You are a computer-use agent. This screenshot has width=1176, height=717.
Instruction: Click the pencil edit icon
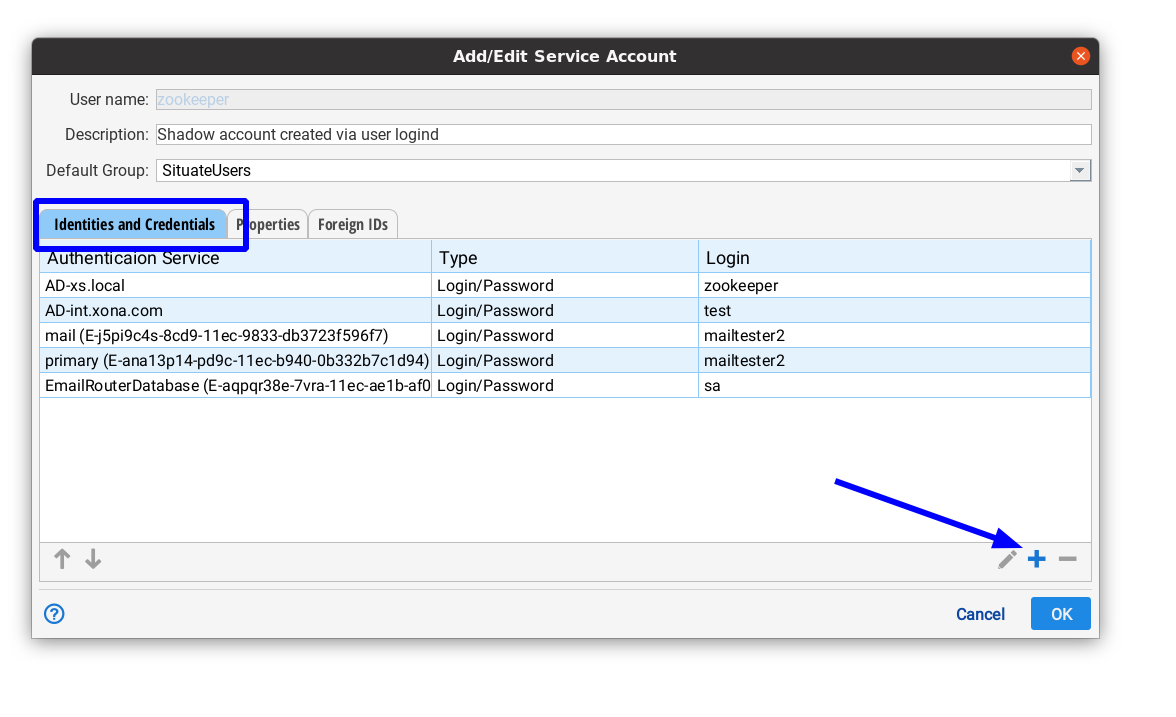(x=1007, y=559)
